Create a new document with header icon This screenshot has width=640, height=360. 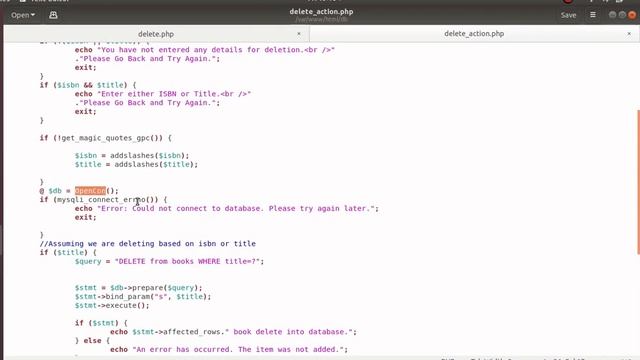[x=53, y=15]
